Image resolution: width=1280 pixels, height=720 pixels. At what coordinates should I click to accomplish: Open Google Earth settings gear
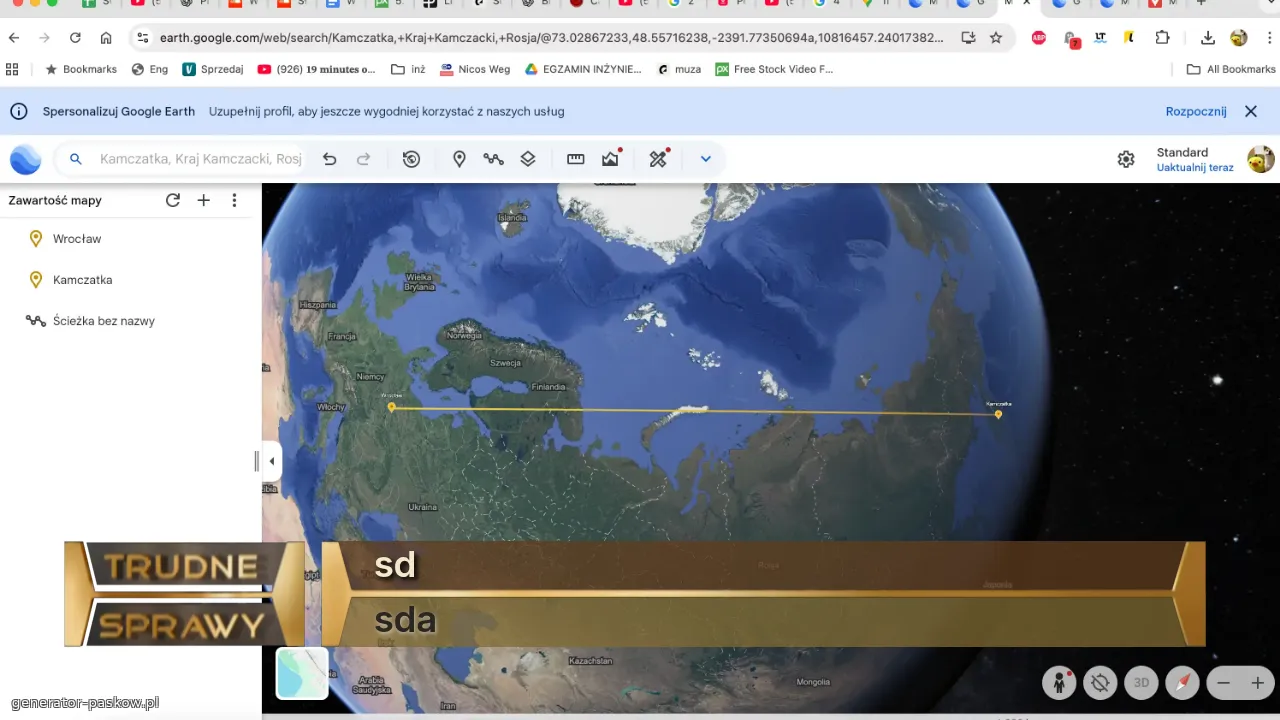point(1126,159)
